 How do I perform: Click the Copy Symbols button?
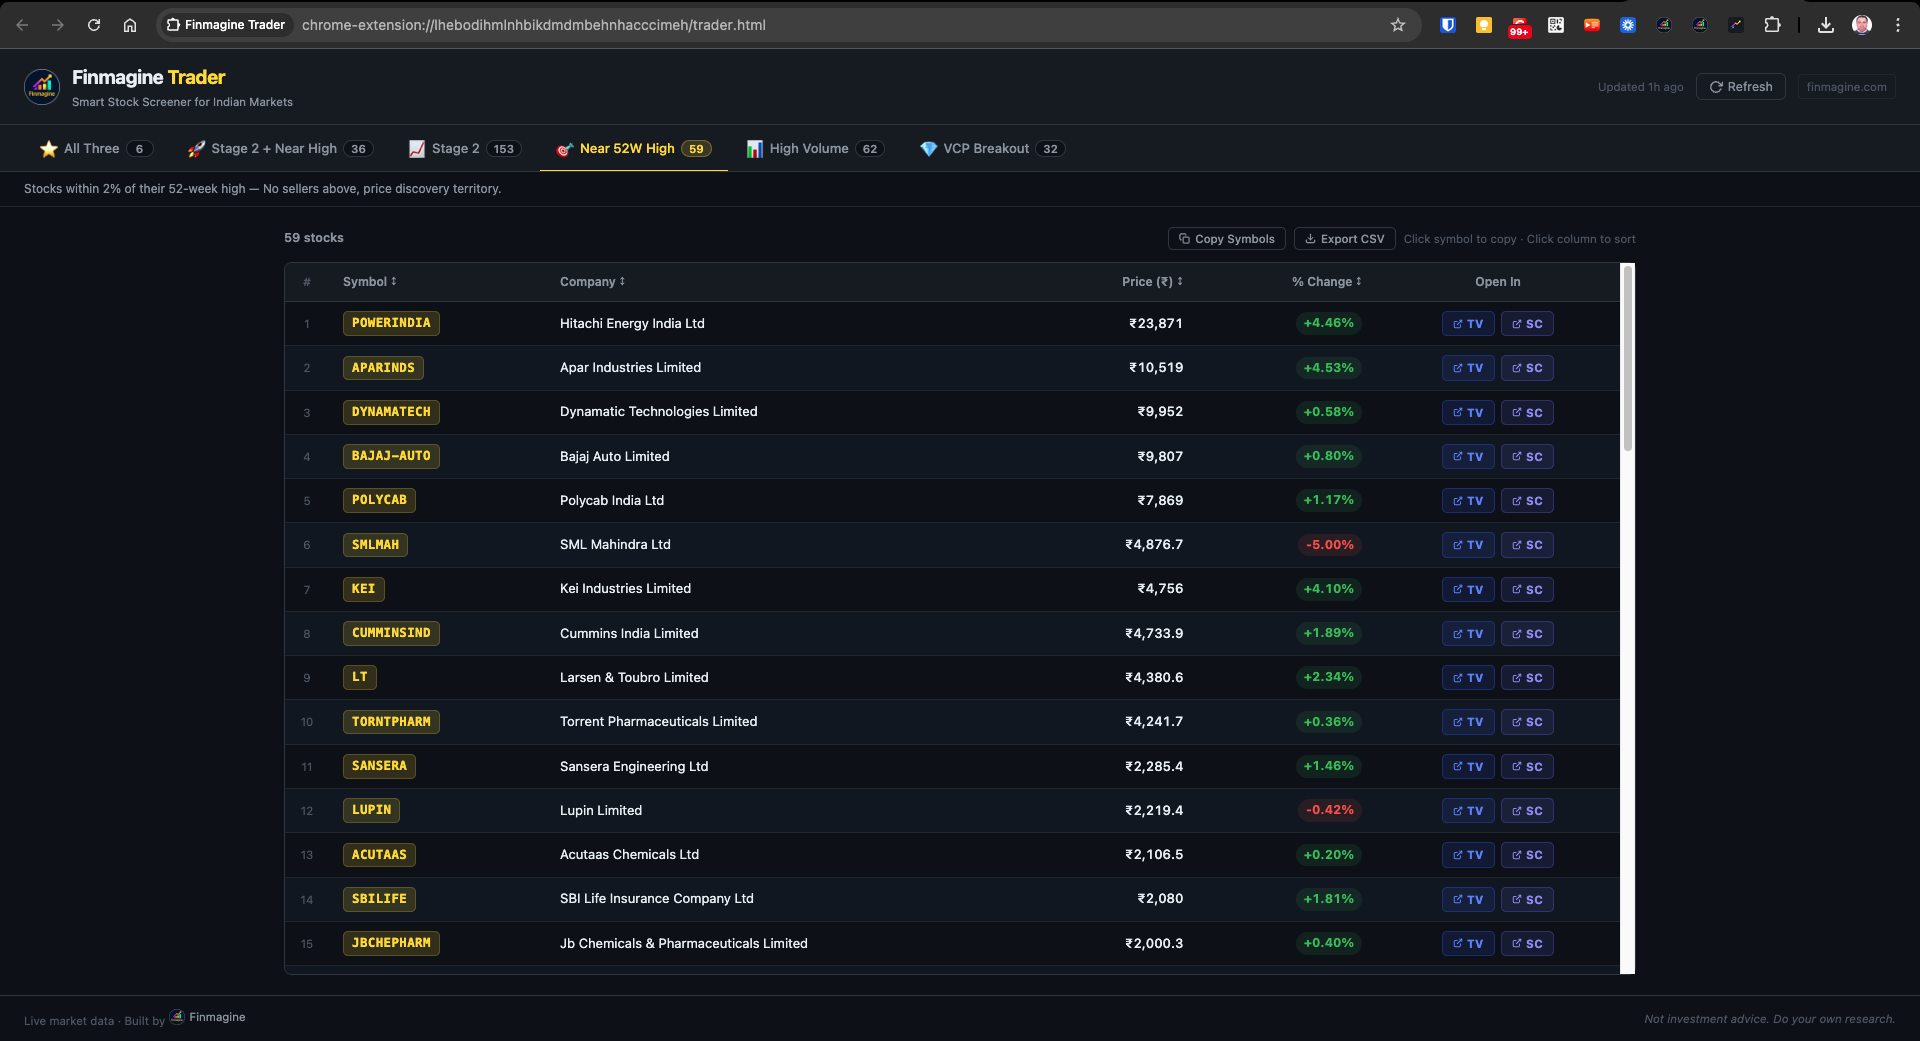pyautogui.click(x=1226, y=239)
